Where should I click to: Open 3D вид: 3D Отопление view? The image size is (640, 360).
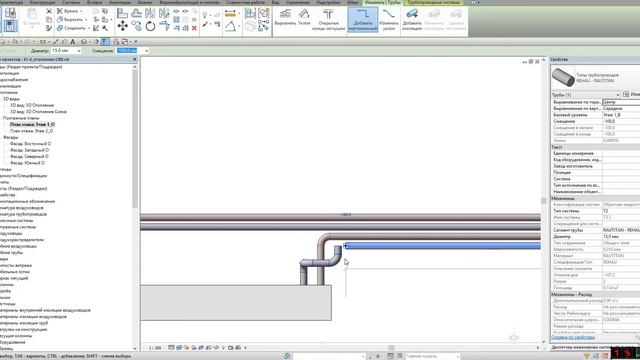coord(32,105)
